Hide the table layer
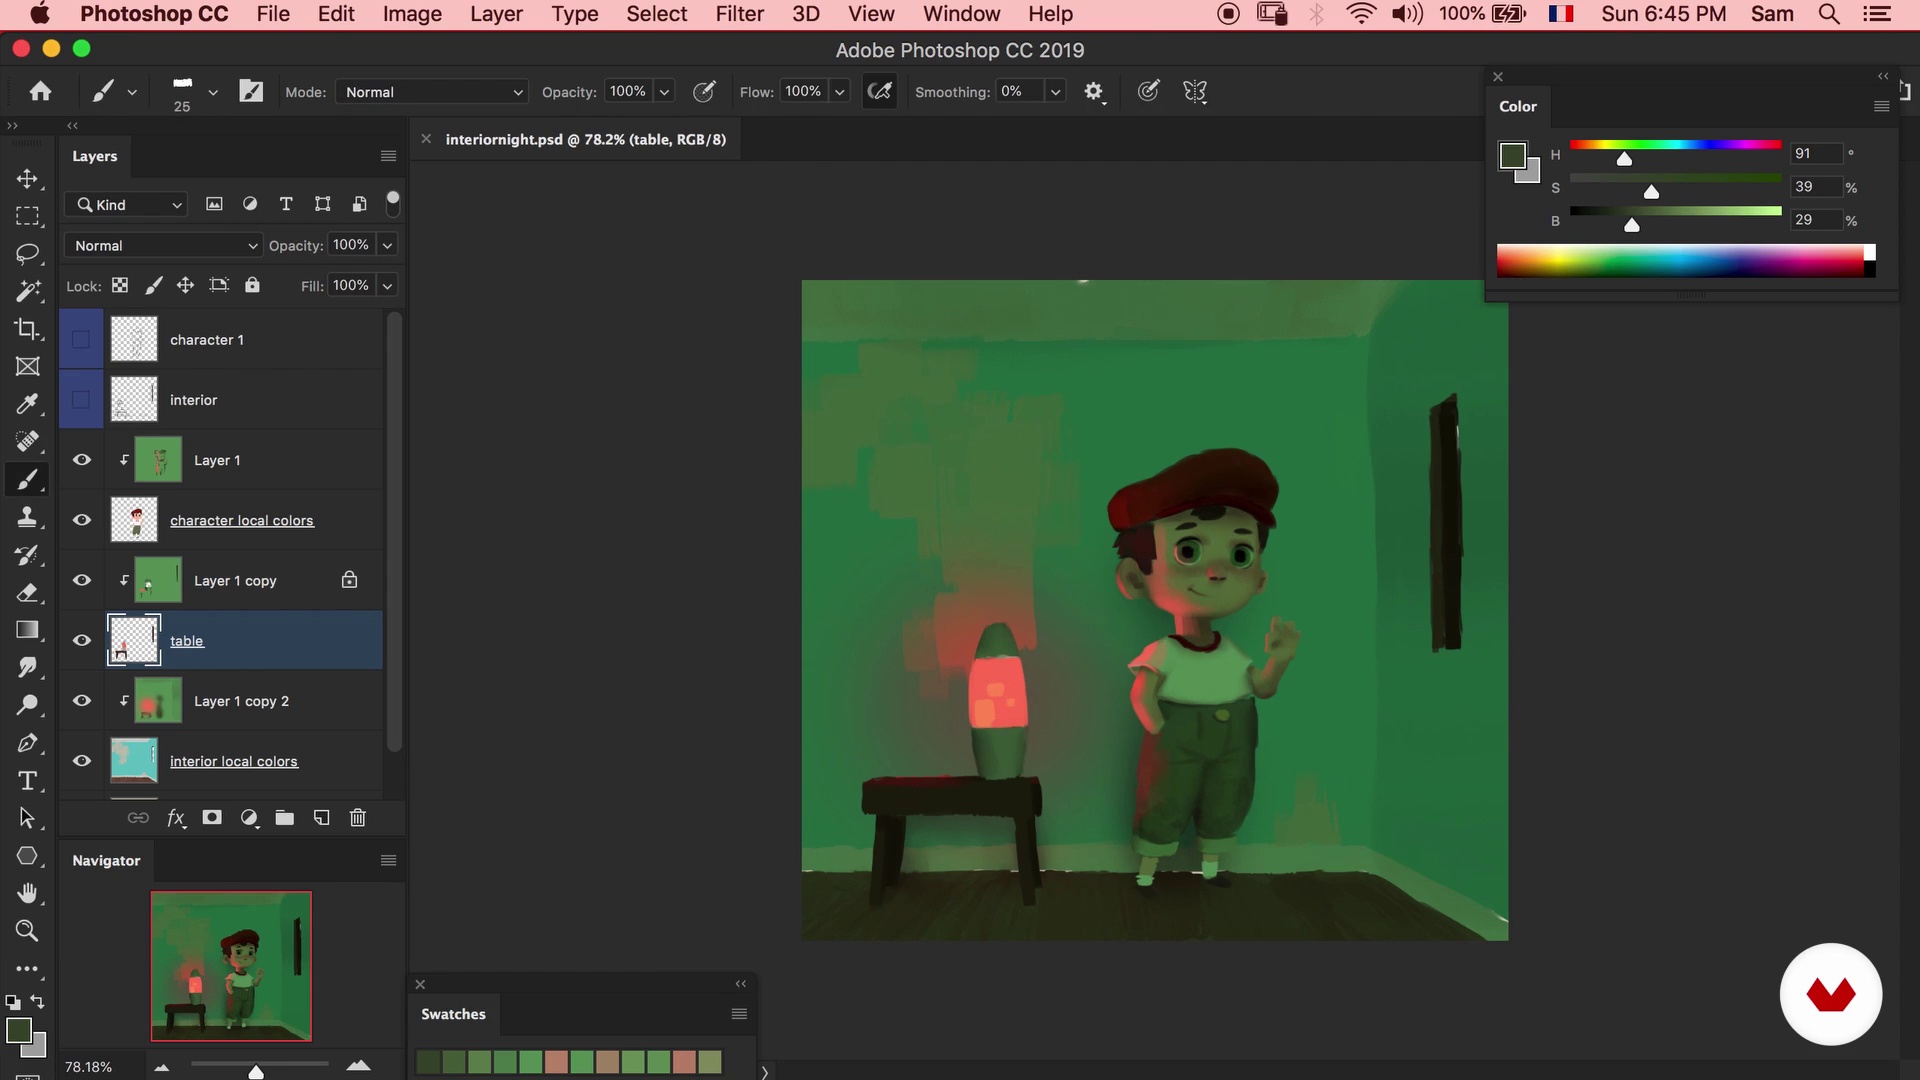This screenshot has height=1080, width=1920. point(82,641)
